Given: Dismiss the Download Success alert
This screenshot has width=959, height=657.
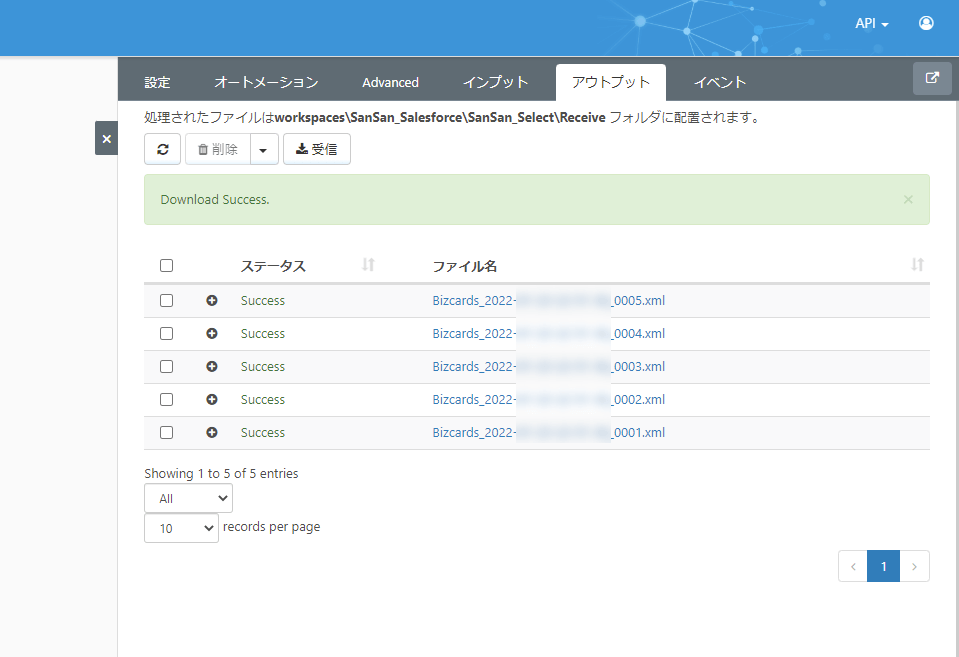Looking at the screenshot, I should click(x=908, y=199).
